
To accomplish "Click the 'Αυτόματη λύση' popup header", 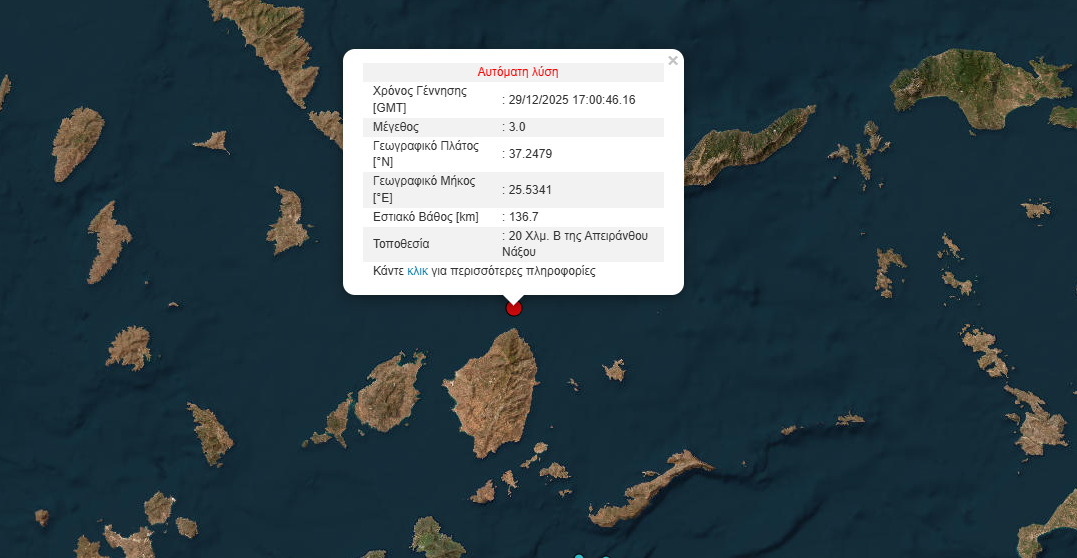I will click(x=517, y=72).
